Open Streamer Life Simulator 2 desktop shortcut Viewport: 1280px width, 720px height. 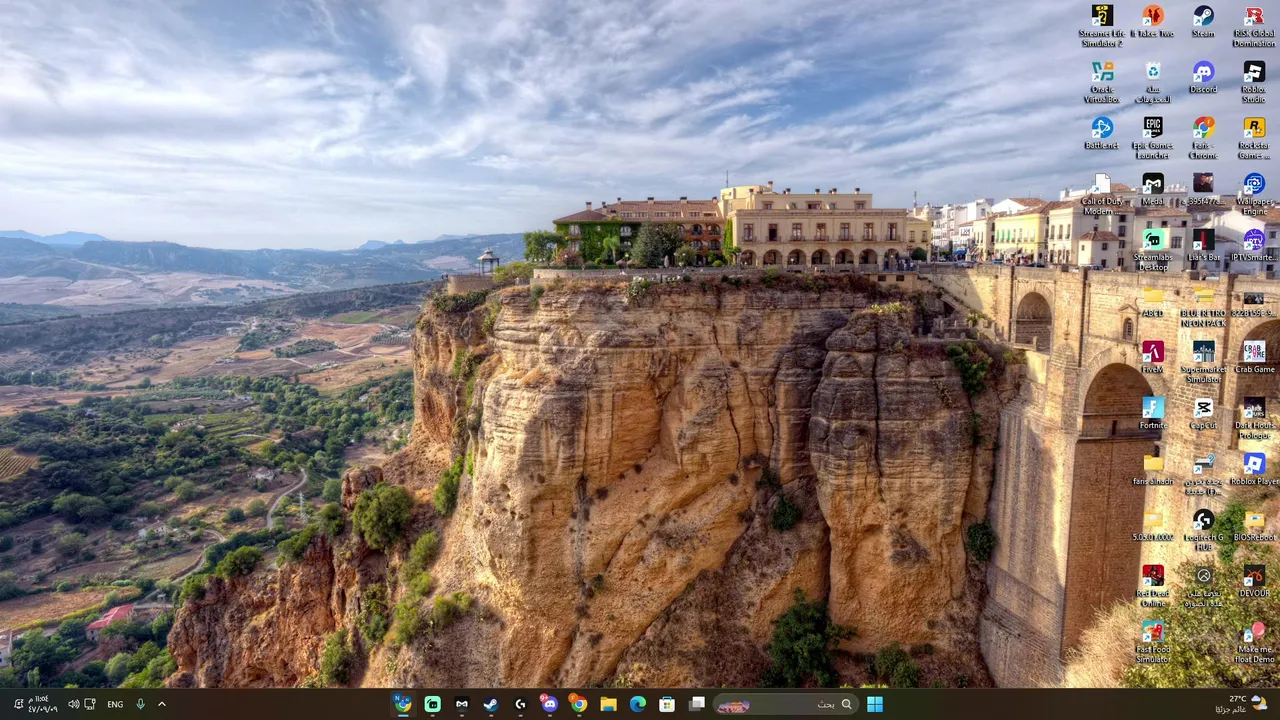1102,25
